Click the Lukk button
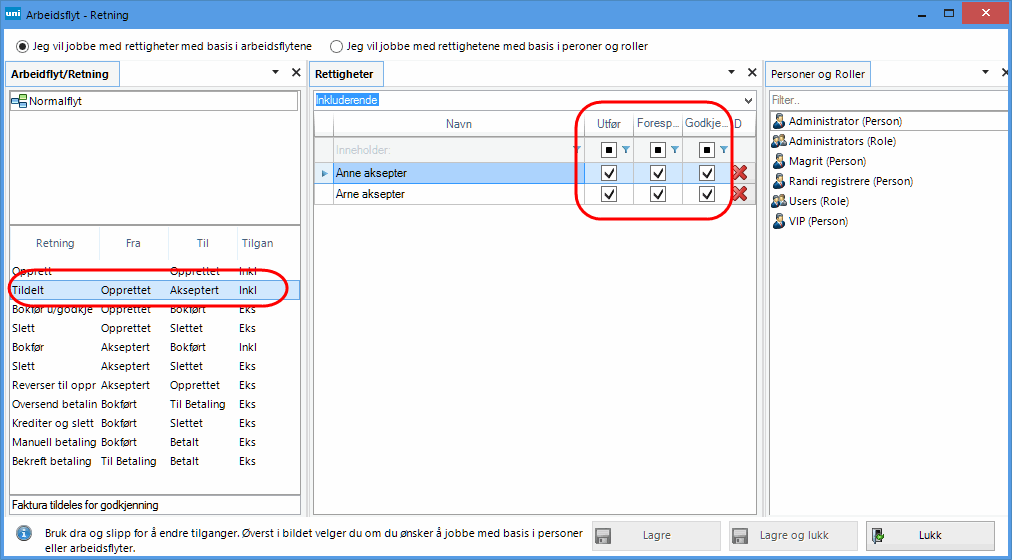This screenshot has height=560, width=1012. coord(930,535)
